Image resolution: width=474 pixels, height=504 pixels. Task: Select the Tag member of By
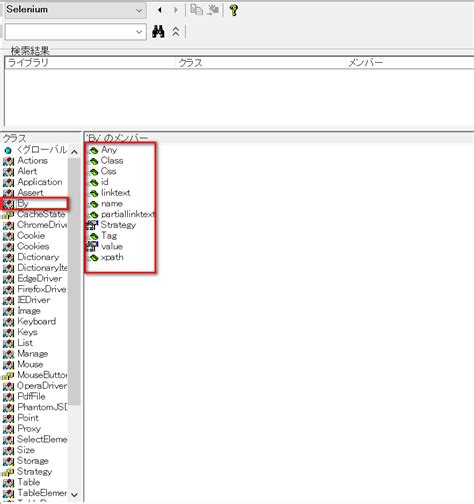pyautogui.click(x=103, y=235)
